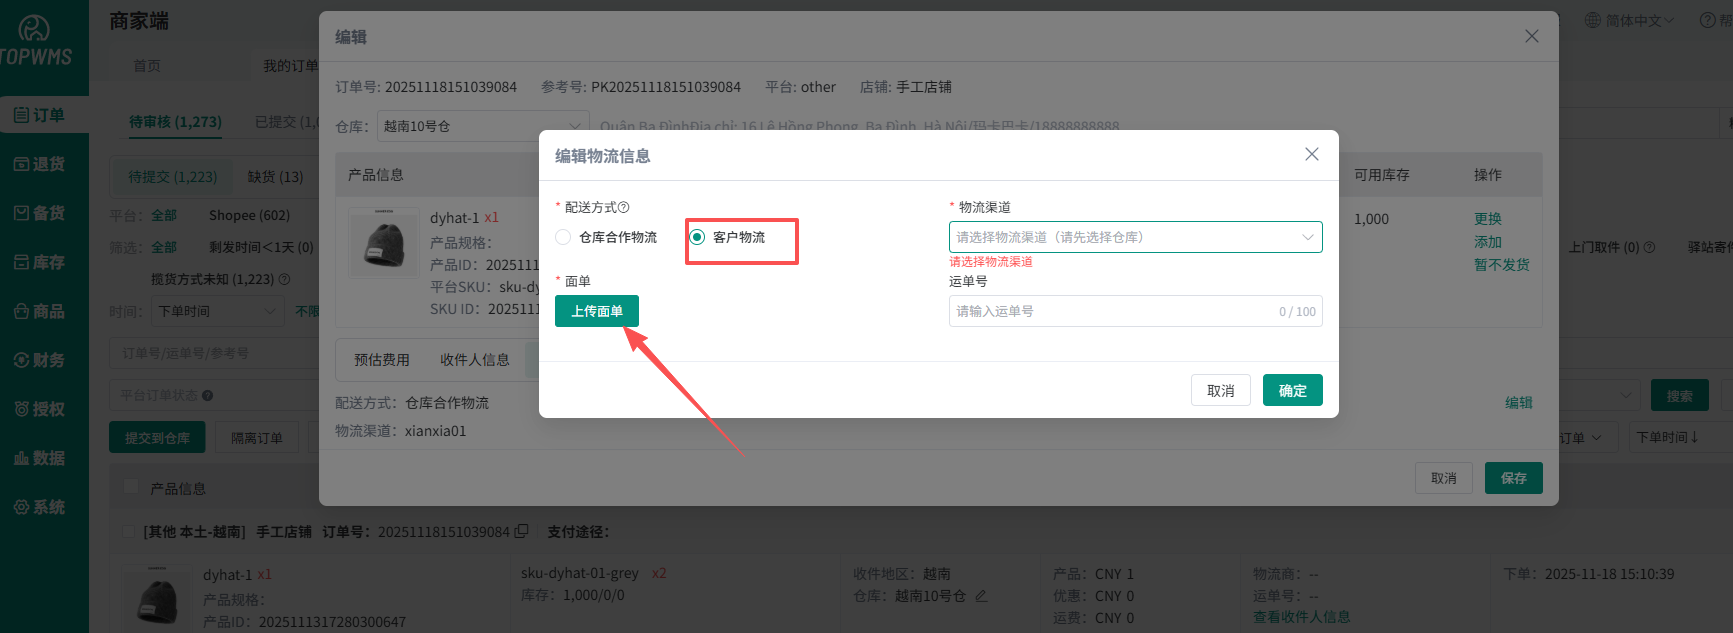
Task: Click 保存 in edit dialog
Action: [x=1513, y=478]
